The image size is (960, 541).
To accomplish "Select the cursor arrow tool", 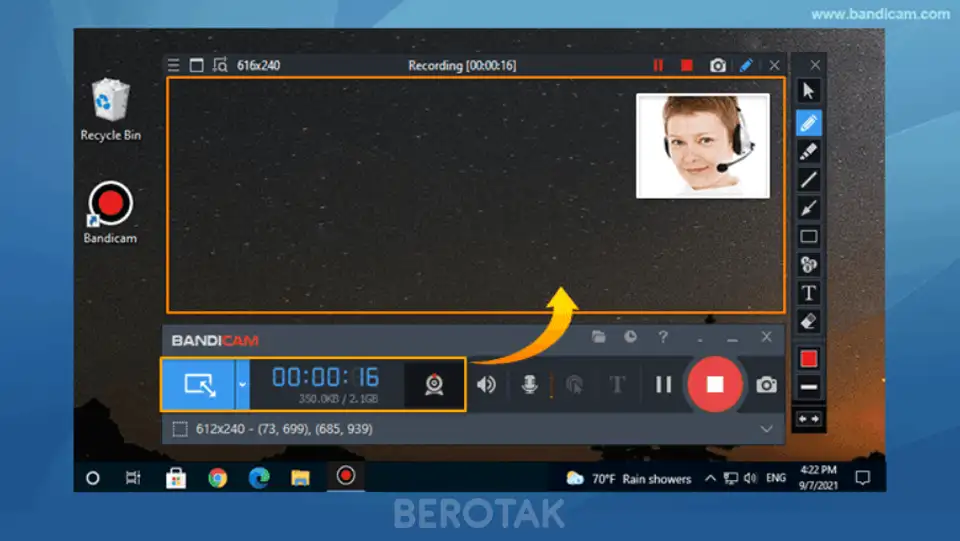I will pos(808,91).
